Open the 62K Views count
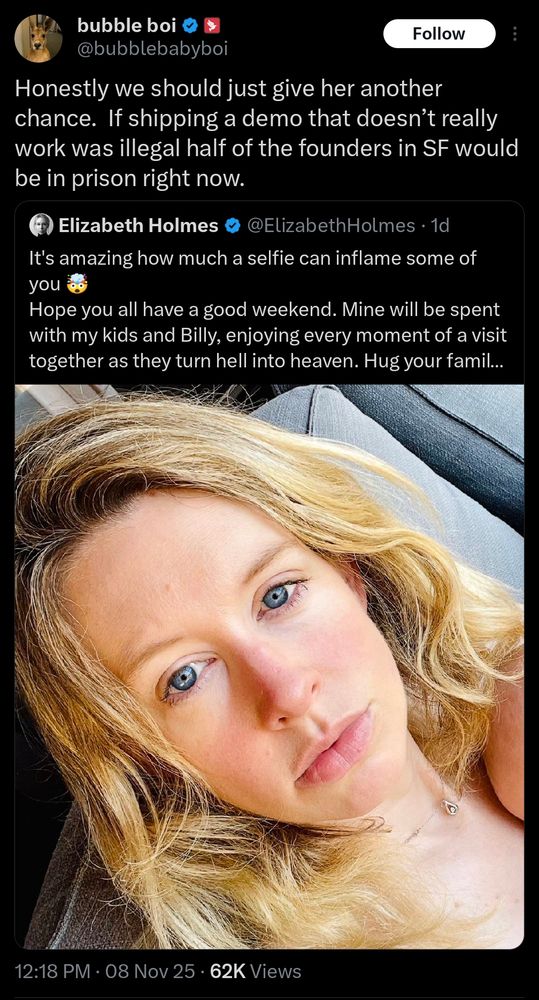 tap(255, 971)
